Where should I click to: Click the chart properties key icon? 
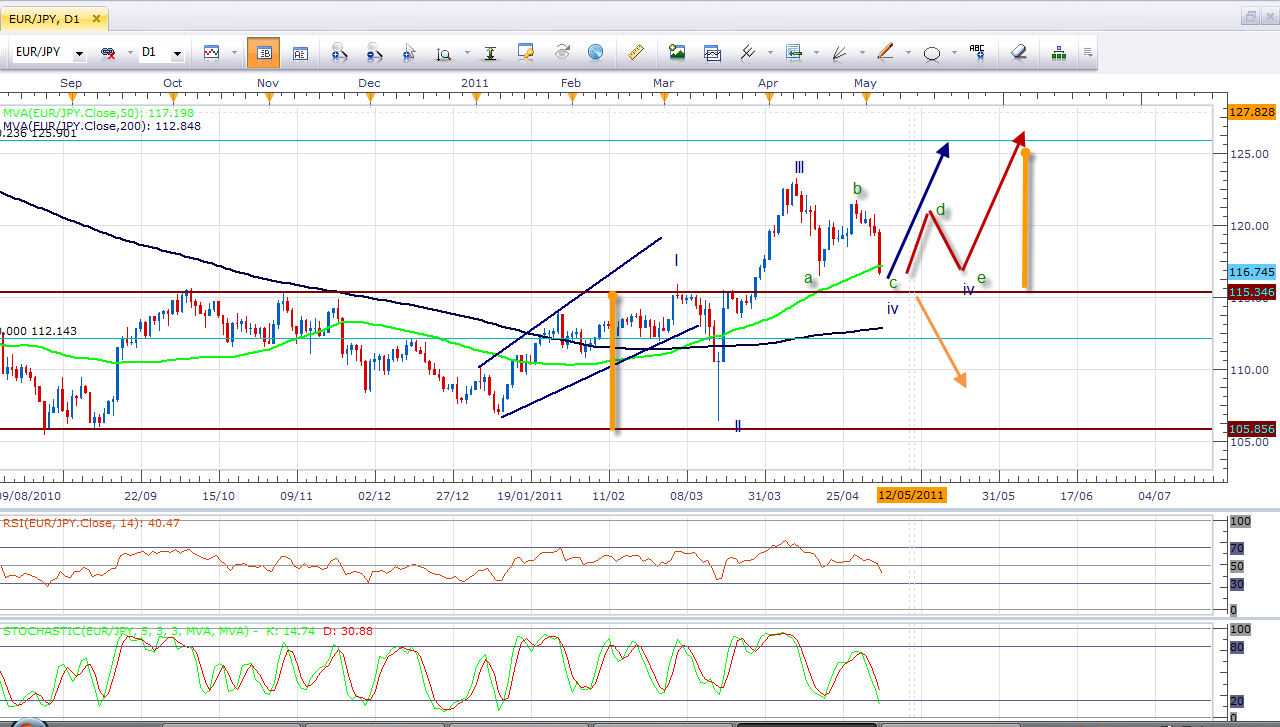(x=526, y=53)
